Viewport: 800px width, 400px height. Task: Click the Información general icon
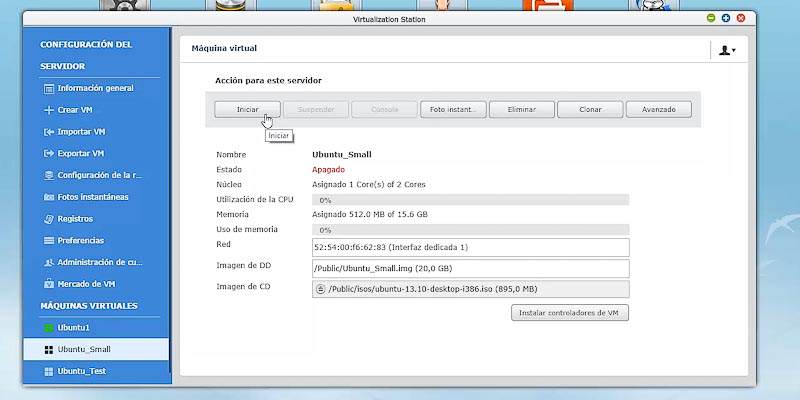(x=49, y=89)
